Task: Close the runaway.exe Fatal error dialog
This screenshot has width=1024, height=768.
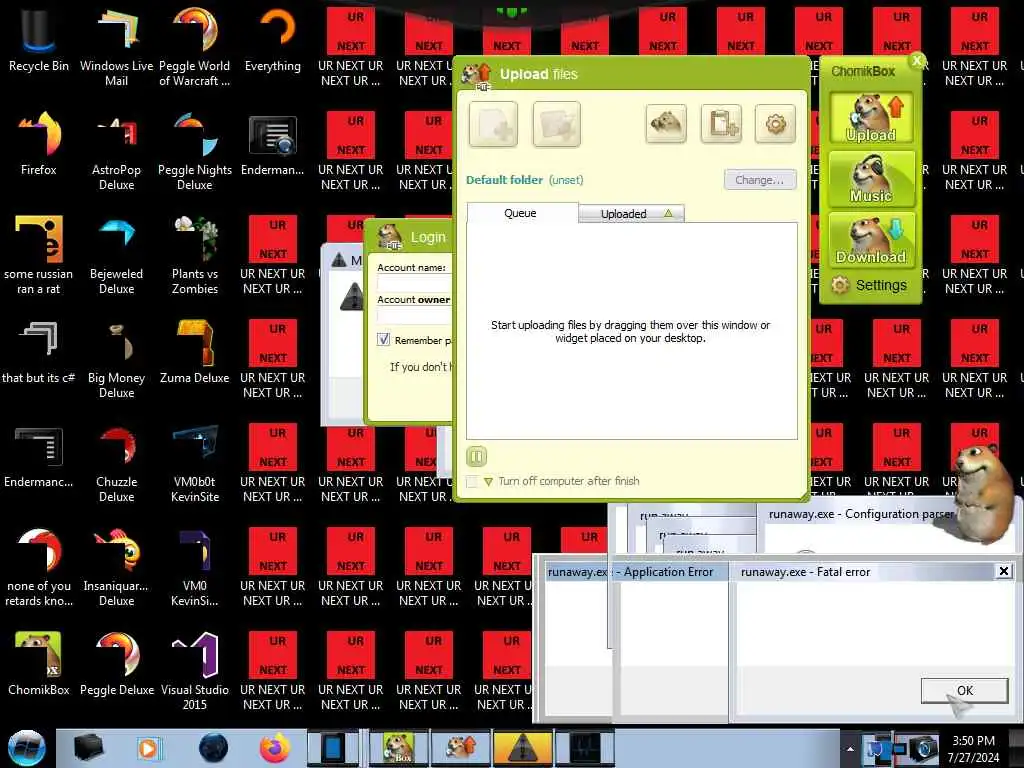Action: click(1004, 571)
